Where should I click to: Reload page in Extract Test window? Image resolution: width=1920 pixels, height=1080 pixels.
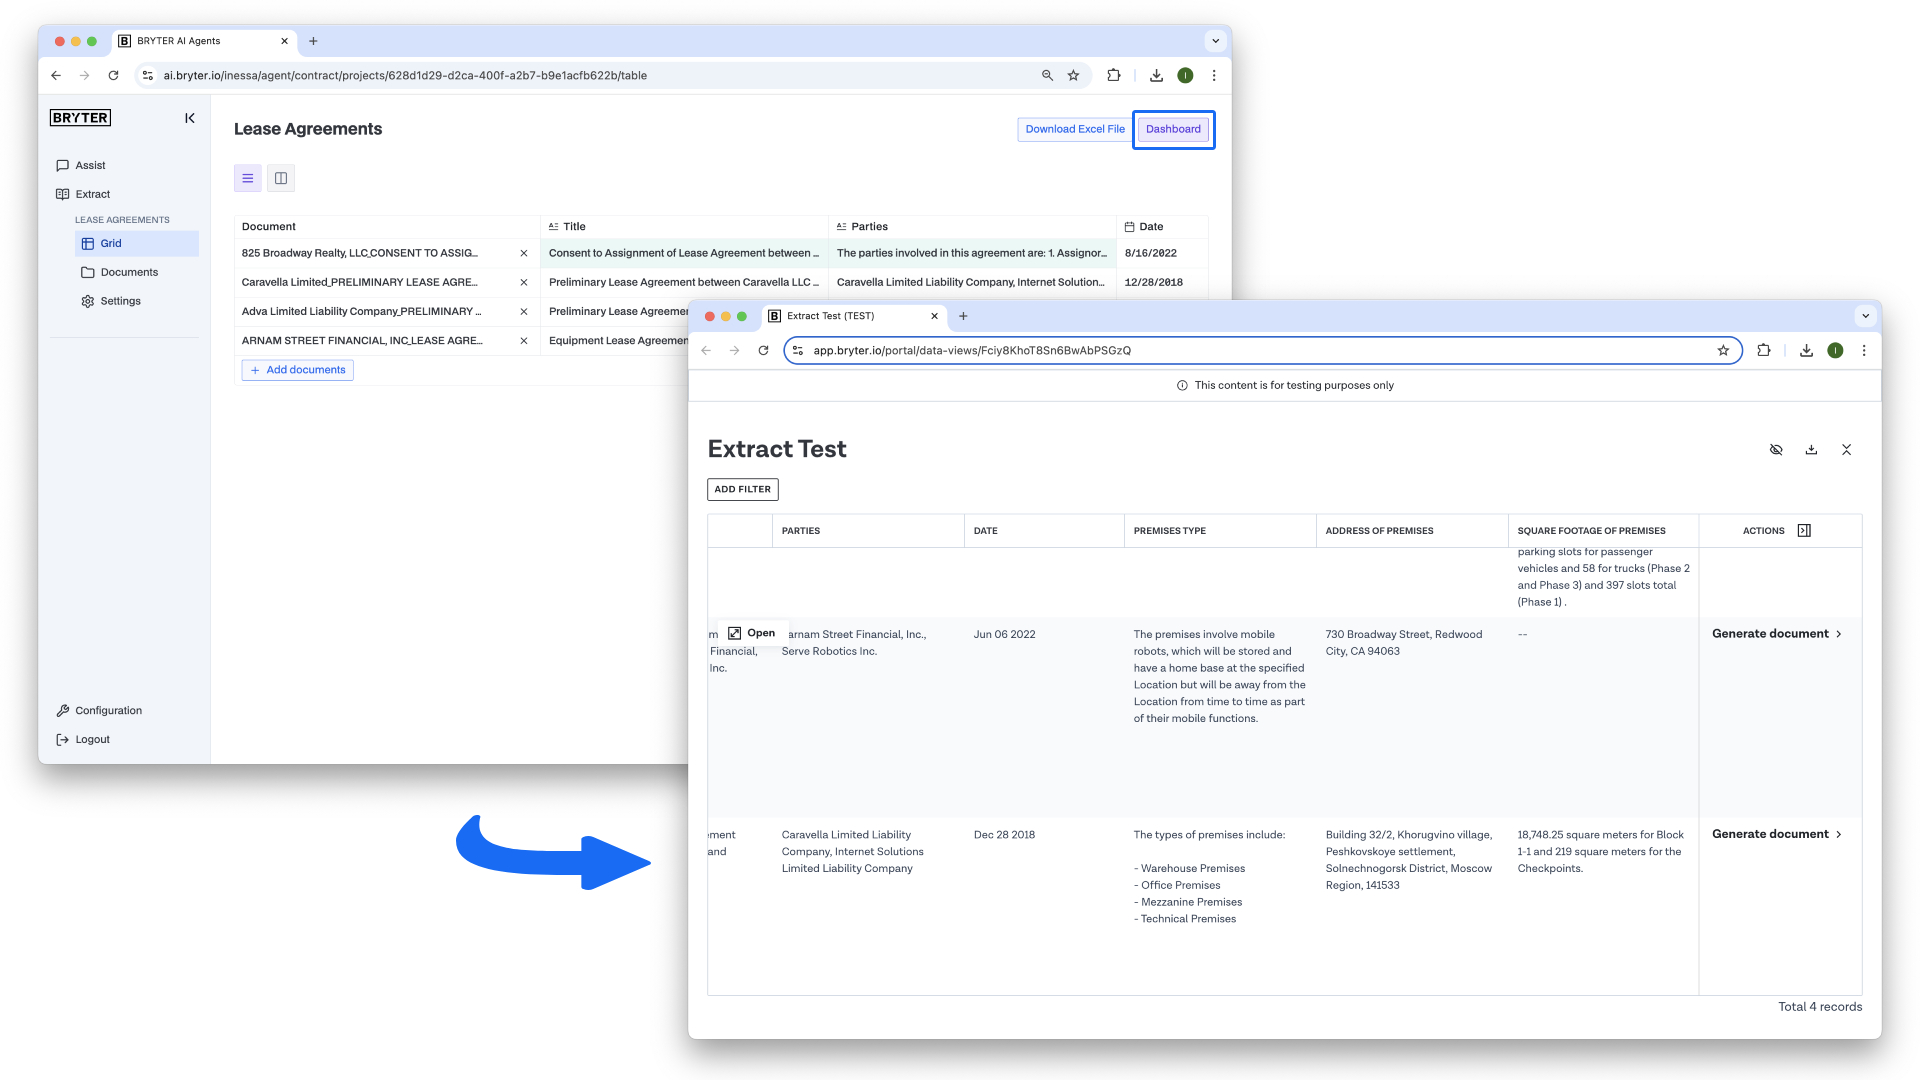click(763, 350)
